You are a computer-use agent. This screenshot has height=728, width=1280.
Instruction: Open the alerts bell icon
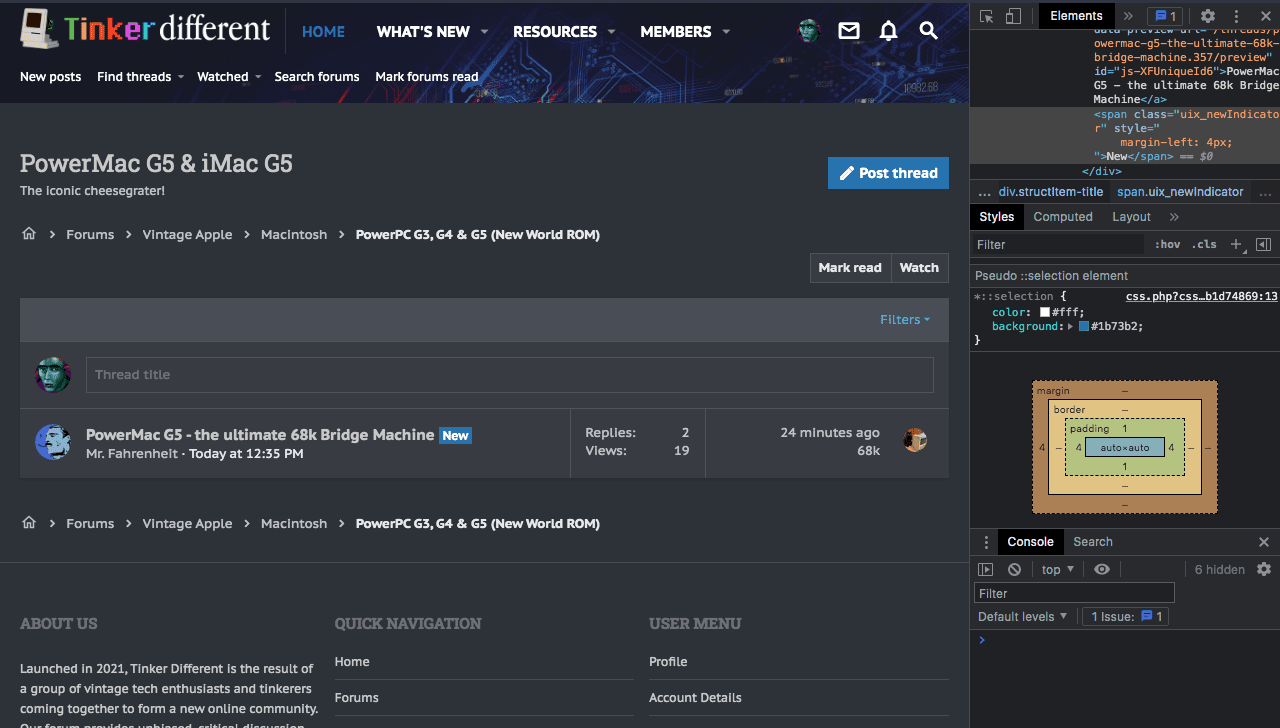[888, 31]
